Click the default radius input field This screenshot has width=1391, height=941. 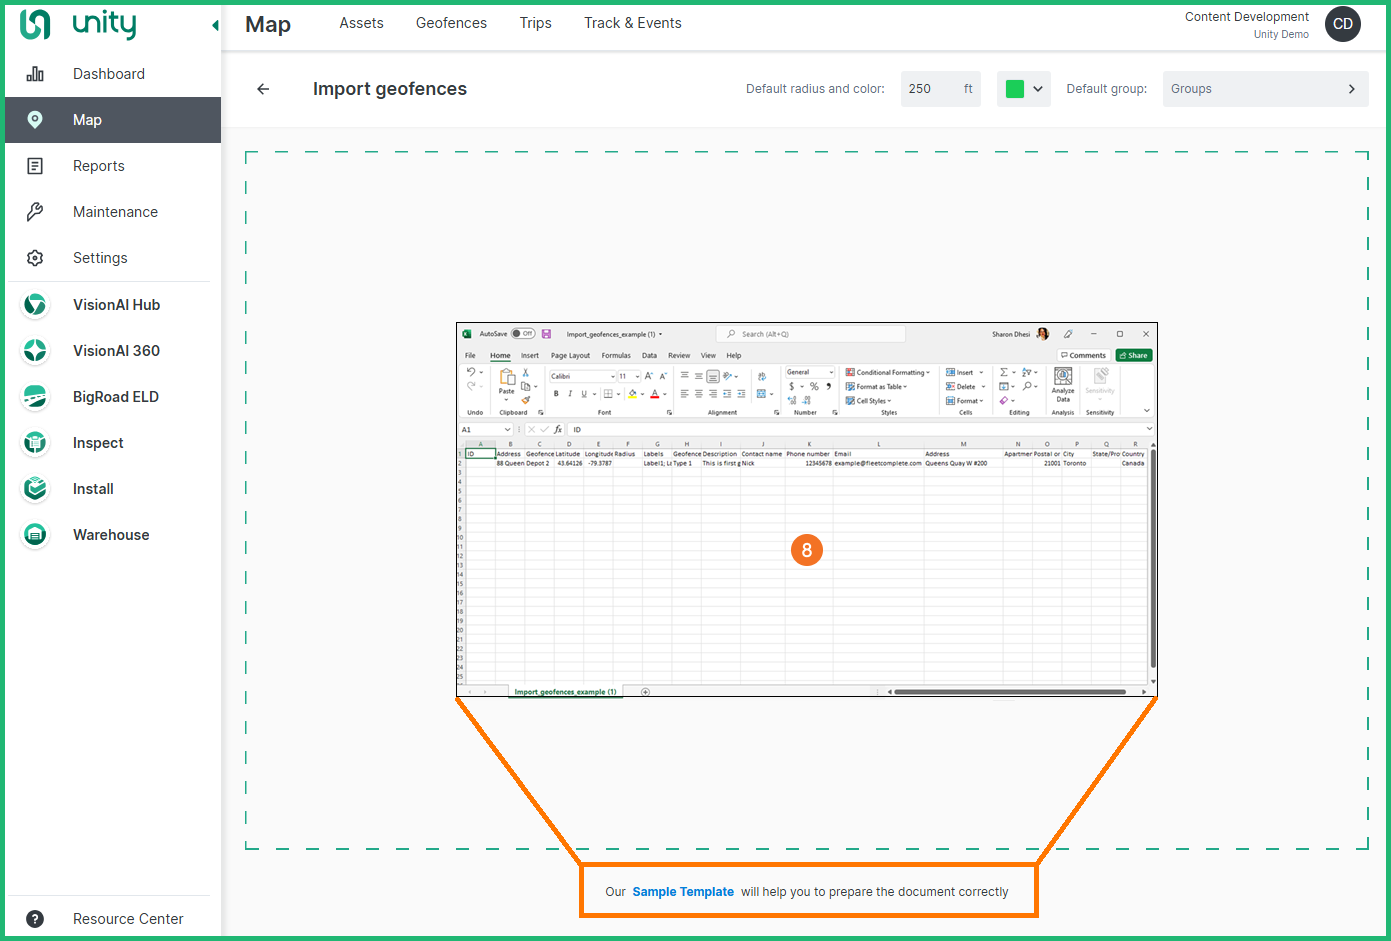pyautogui.click(x=930, y=89)
